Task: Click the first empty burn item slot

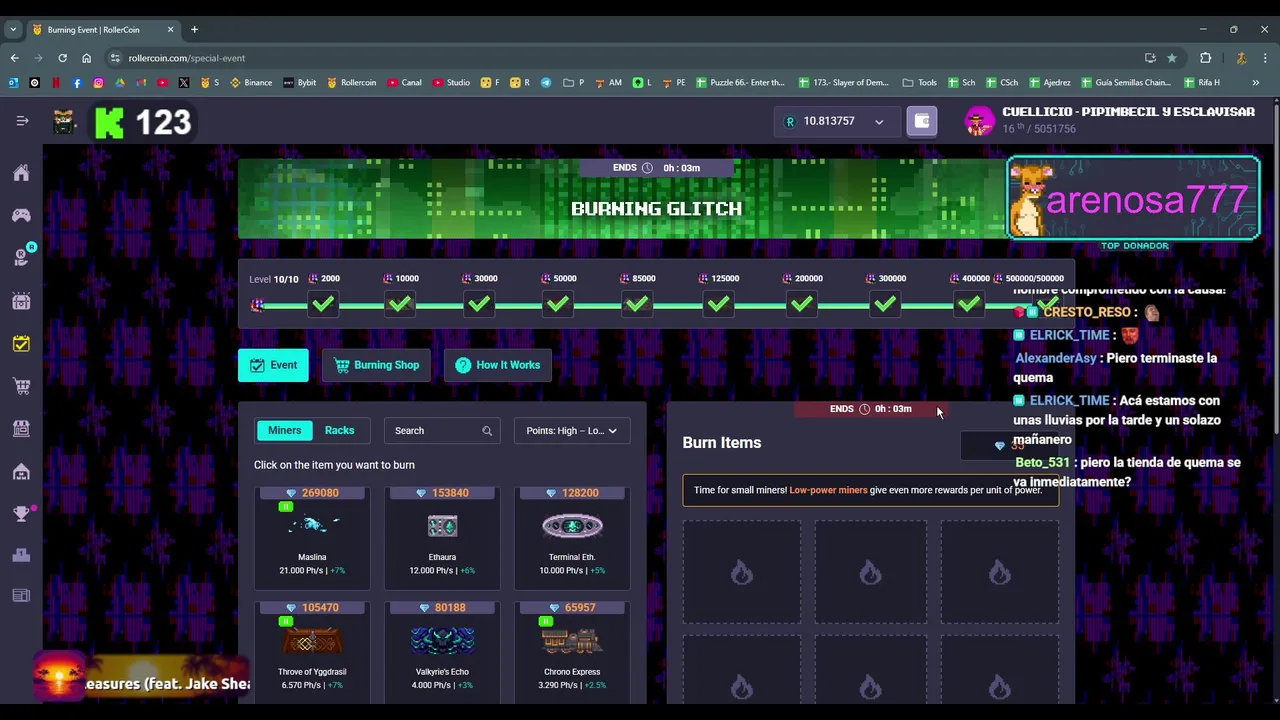Action: pos(741,572)
